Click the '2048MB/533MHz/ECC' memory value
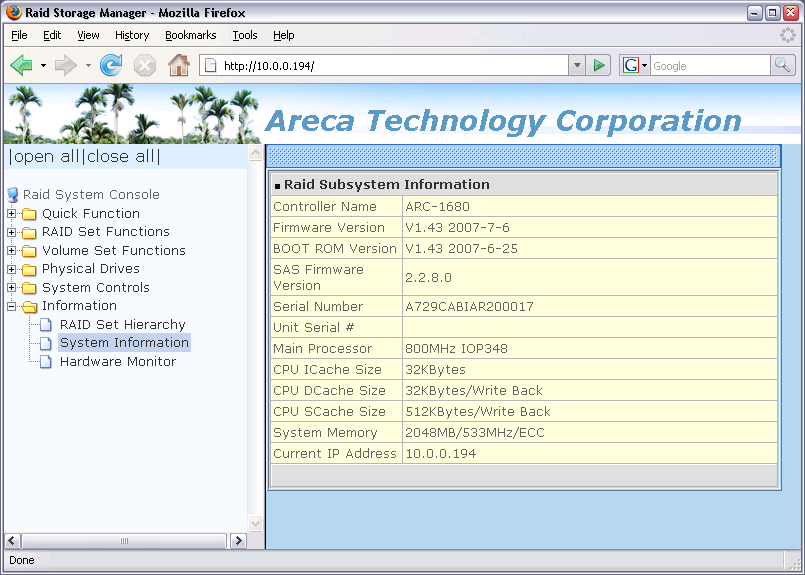Screen dimensions: 805x575 [x=474, y=433]
